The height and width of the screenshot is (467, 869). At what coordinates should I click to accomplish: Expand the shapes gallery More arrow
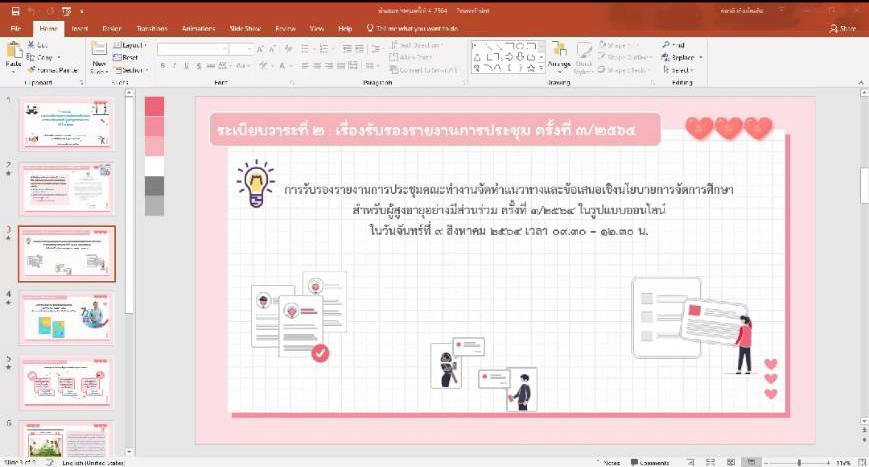coord(541,68)
